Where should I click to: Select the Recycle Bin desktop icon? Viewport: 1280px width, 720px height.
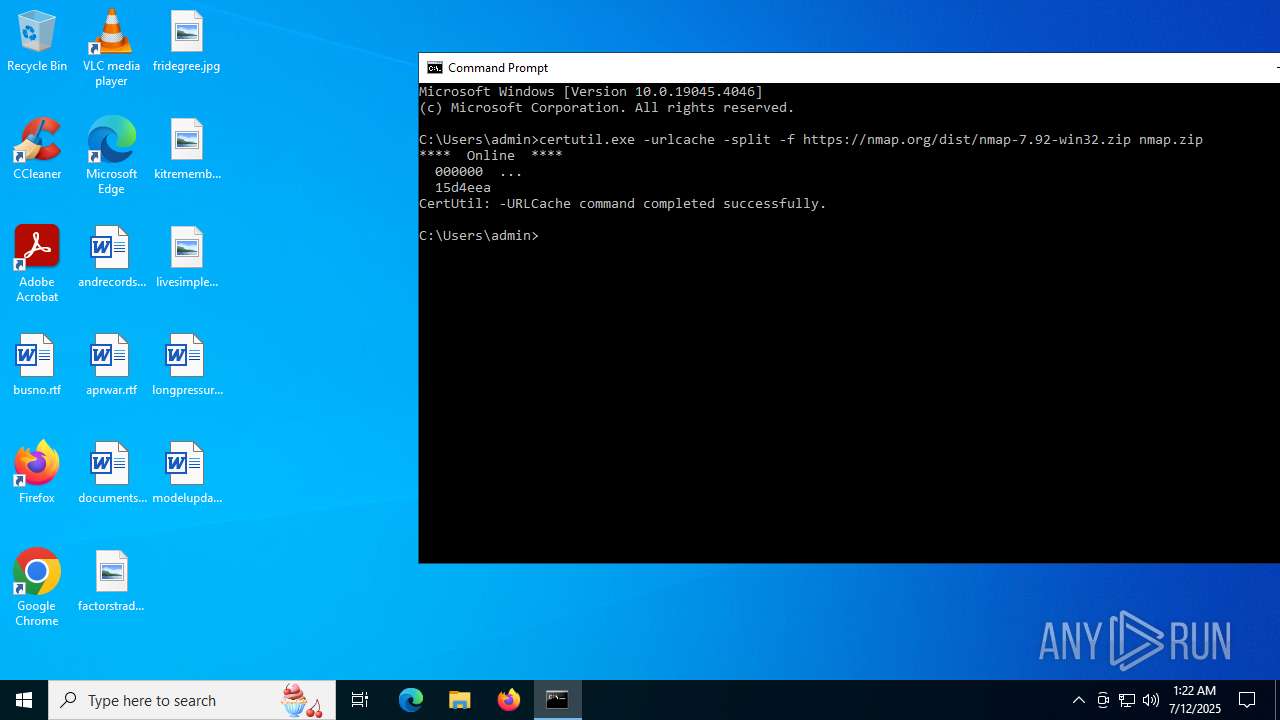point(37,42)
